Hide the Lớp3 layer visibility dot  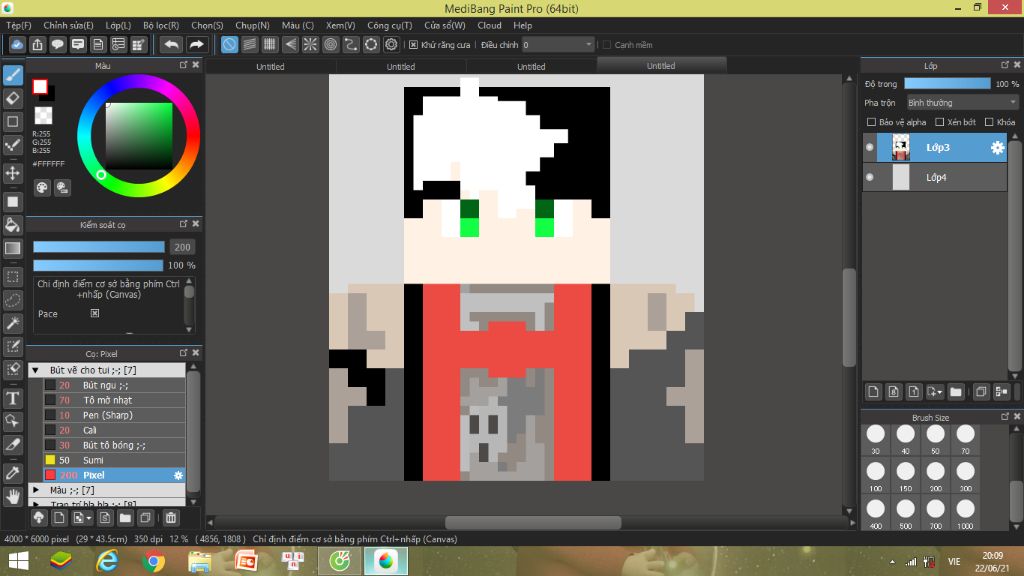[869, 148]
